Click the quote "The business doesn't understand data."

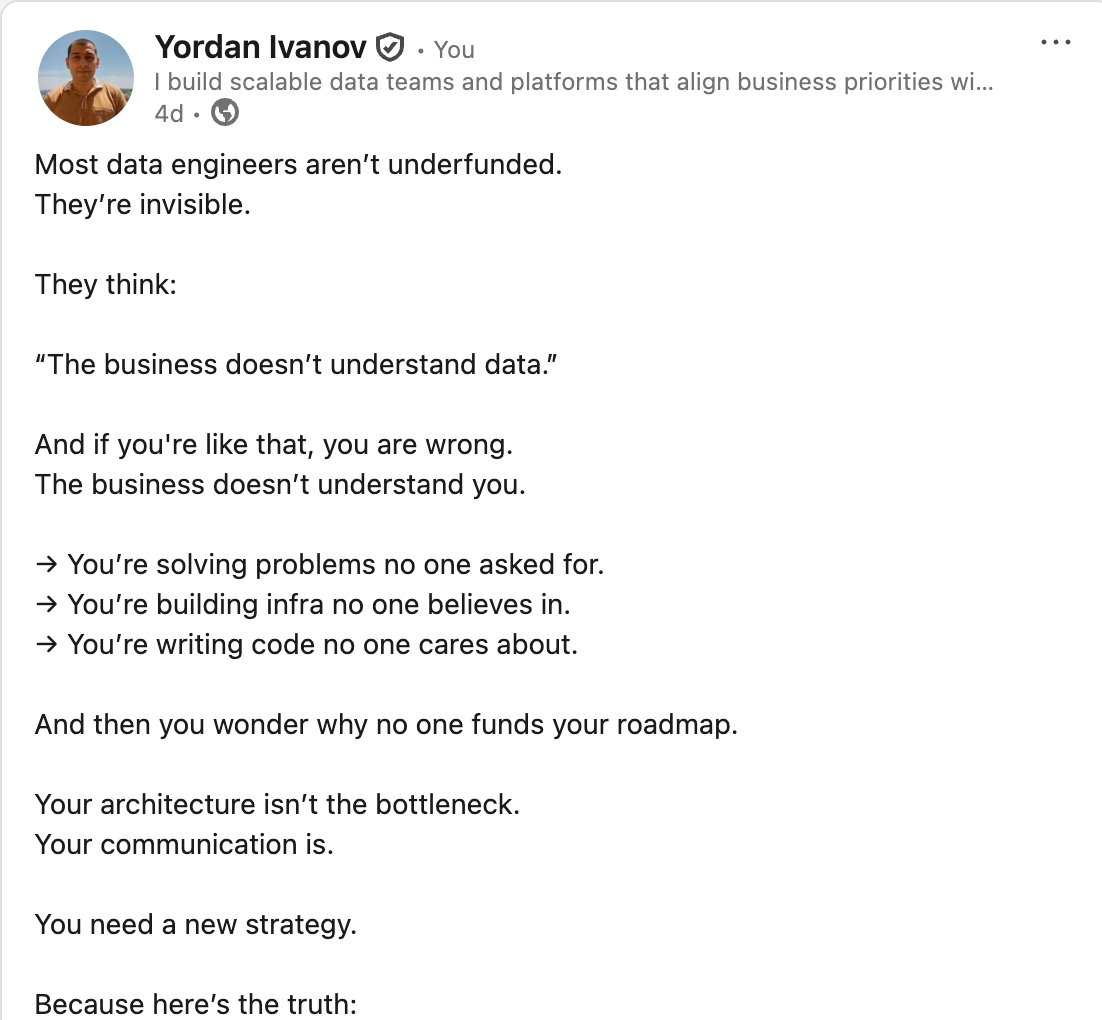pos(296,365)
